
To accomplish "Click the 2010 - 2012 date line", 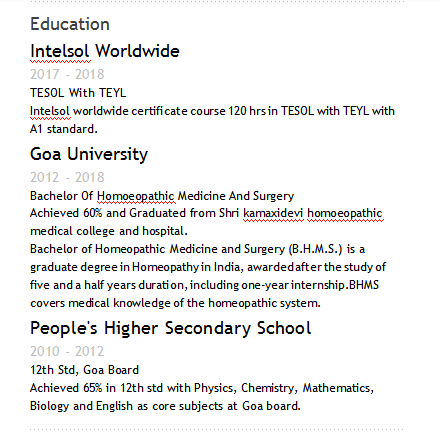I will (x=67, y=351).
